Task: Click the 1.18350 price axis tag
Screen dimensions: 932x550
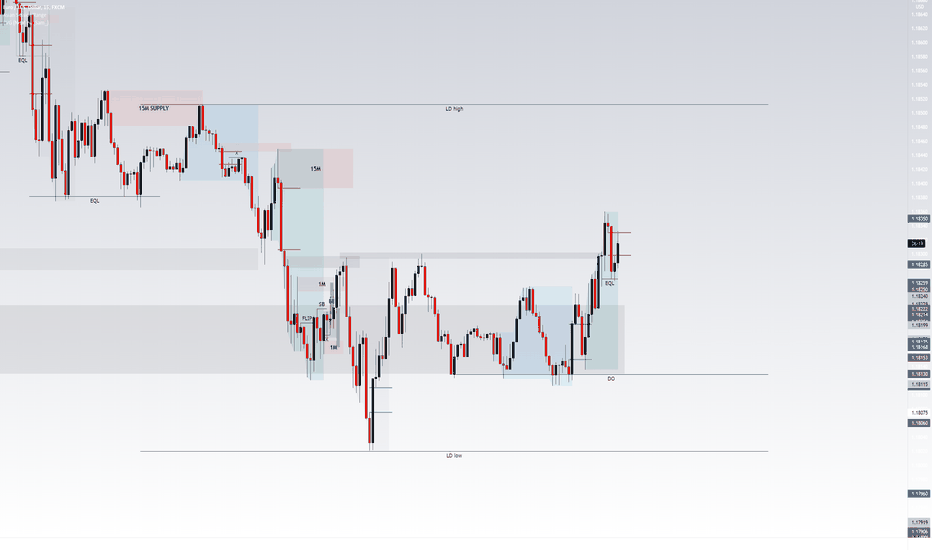Action: click(919, 219)
